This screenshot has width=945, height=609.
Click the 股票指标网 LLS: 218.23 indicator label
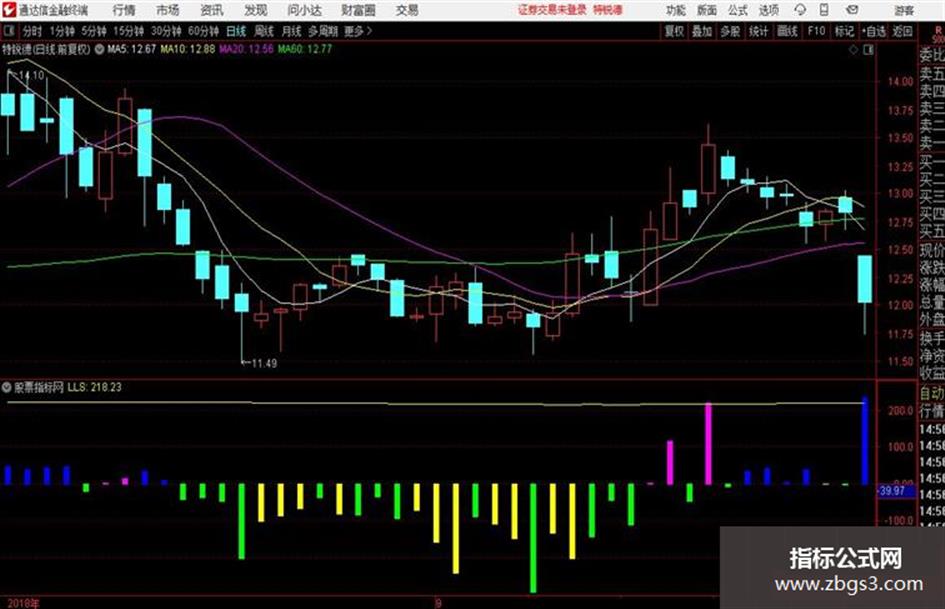click(68, 387)
